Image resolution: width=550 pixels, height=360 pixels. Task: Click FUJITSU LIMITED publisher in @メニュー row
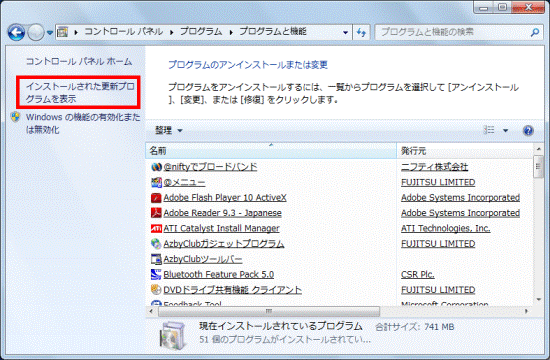pyautogui.click(x=438, y=182)
